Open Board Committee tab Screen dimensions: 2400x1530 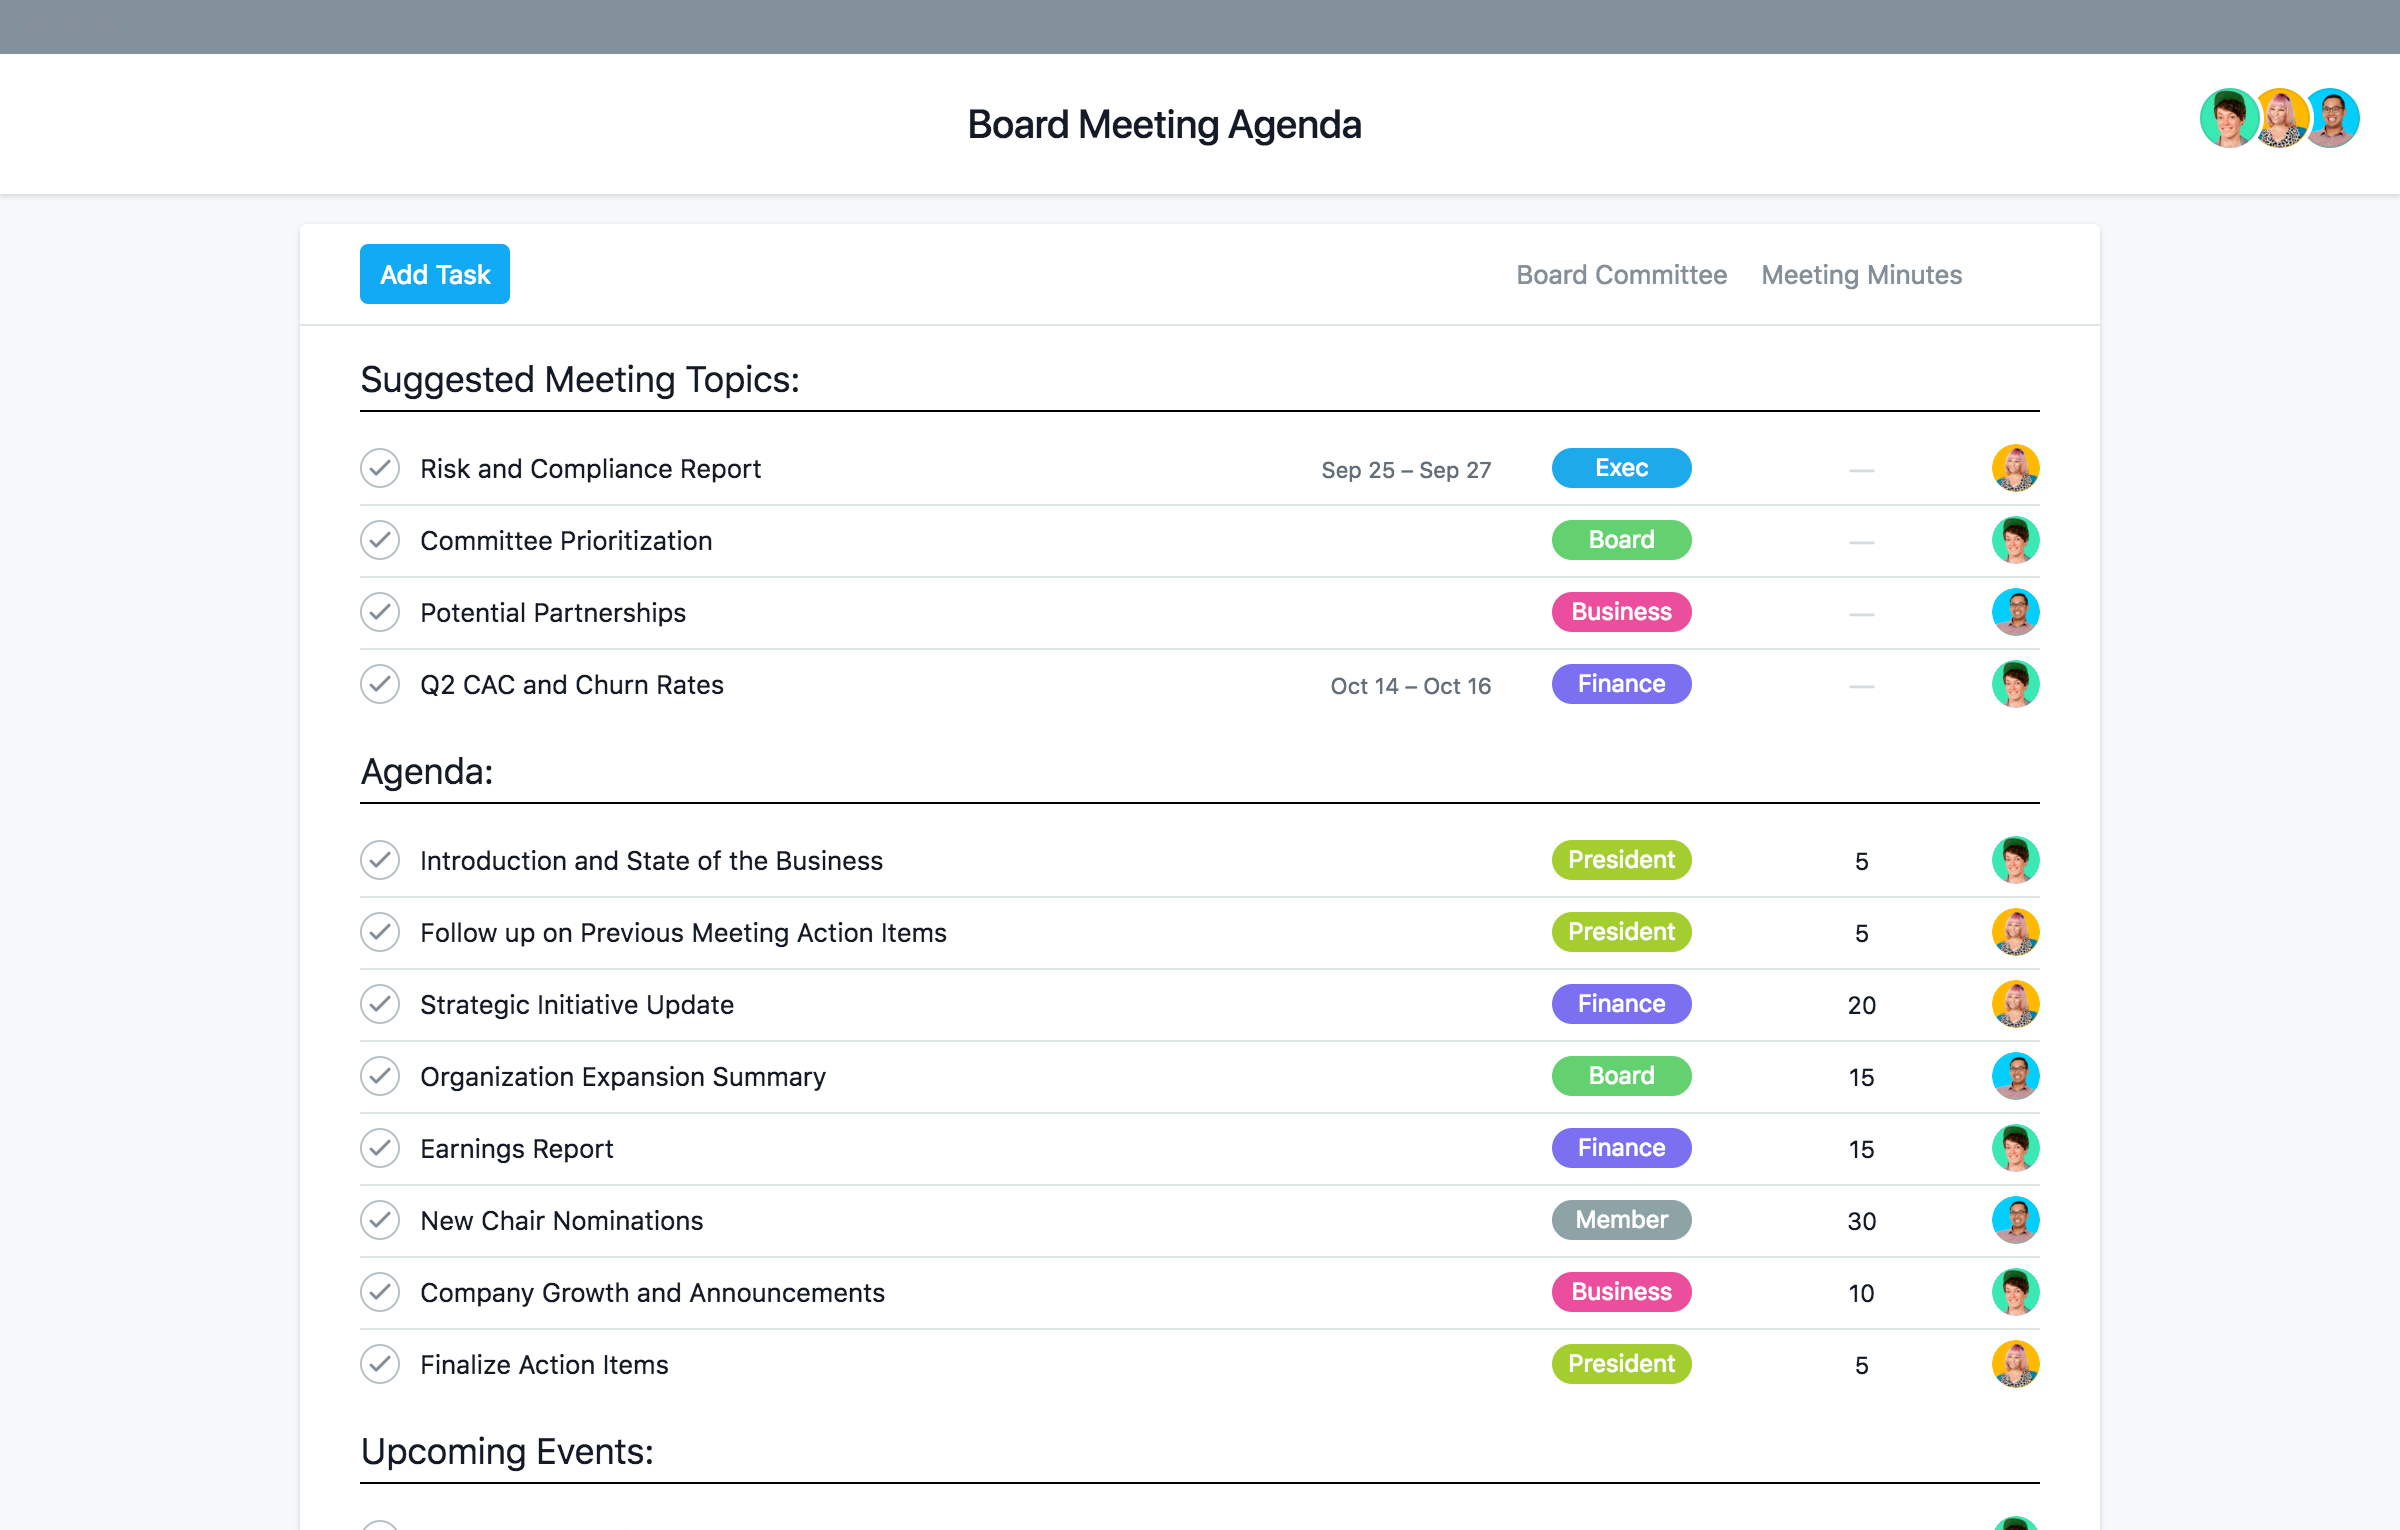point(1622,273)
